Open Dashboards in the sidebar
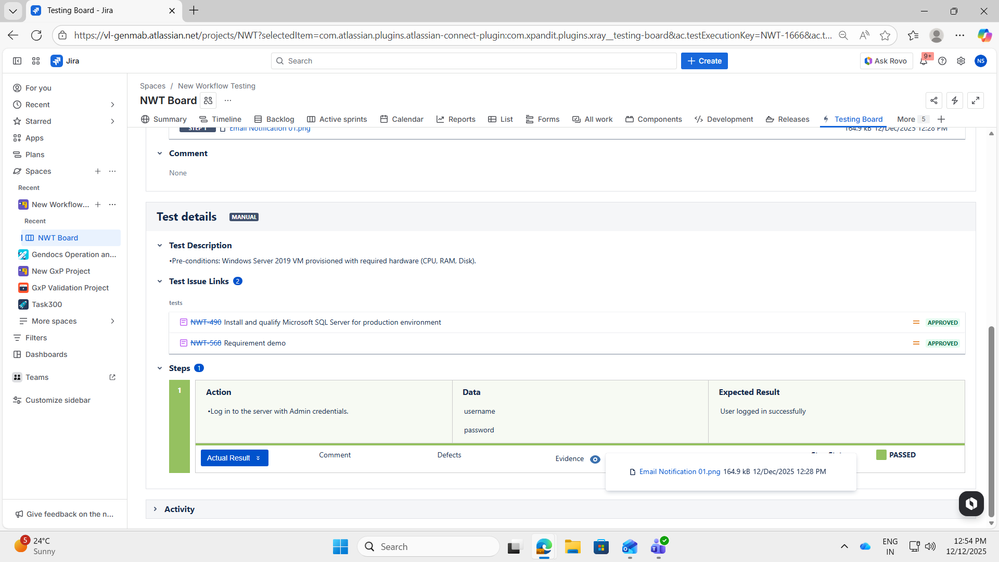This screenshot has width=999, height=562. click(40, 354)
